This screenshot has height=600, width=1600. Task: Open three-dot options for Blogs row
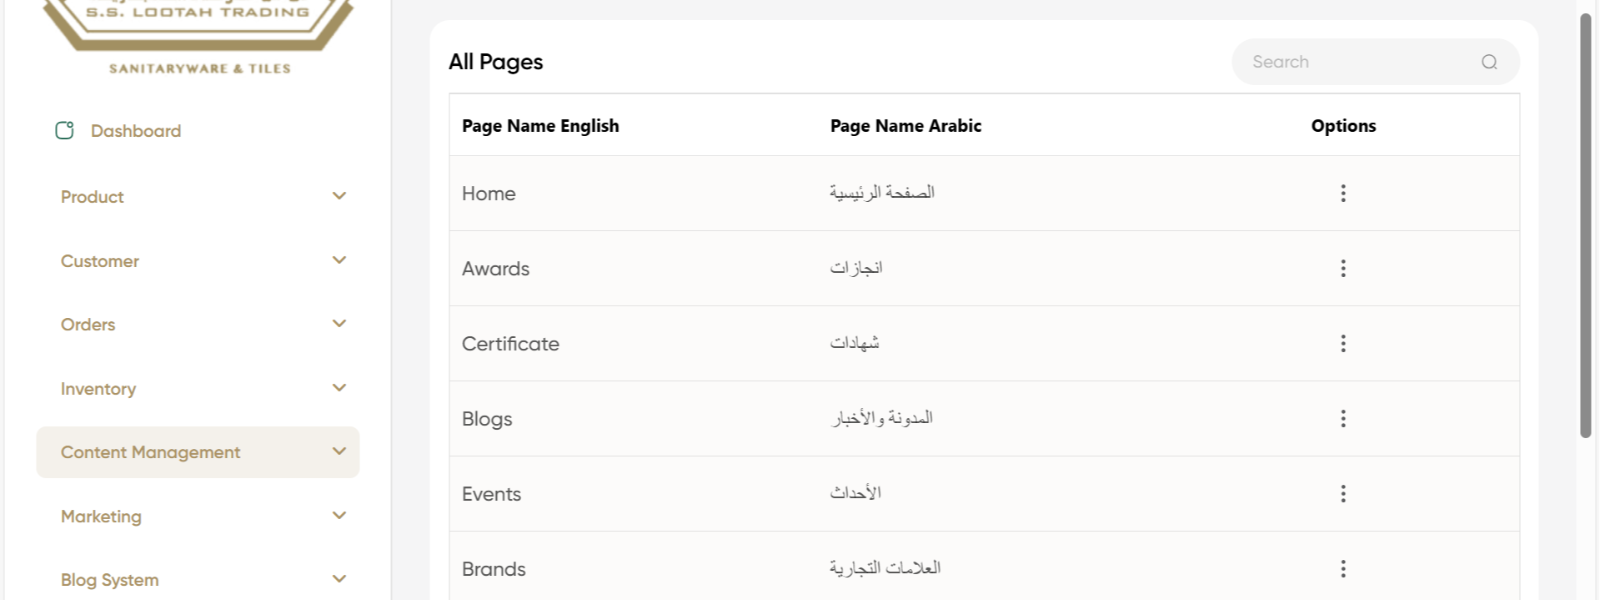[x=1343, y=418]
